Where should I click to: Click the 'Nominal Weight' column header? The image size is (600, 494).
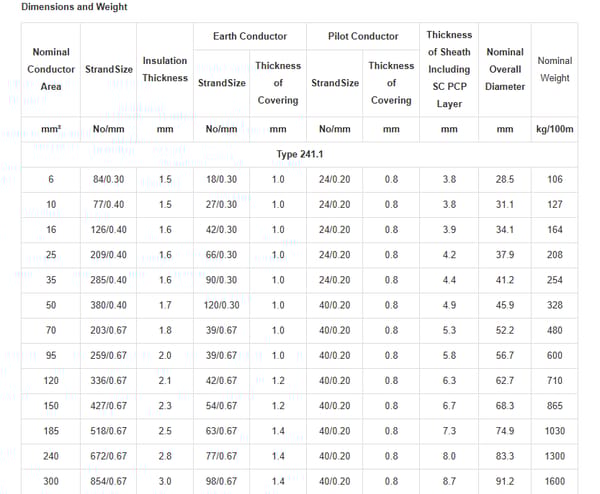pyautogui.click(x=555, y=69)
